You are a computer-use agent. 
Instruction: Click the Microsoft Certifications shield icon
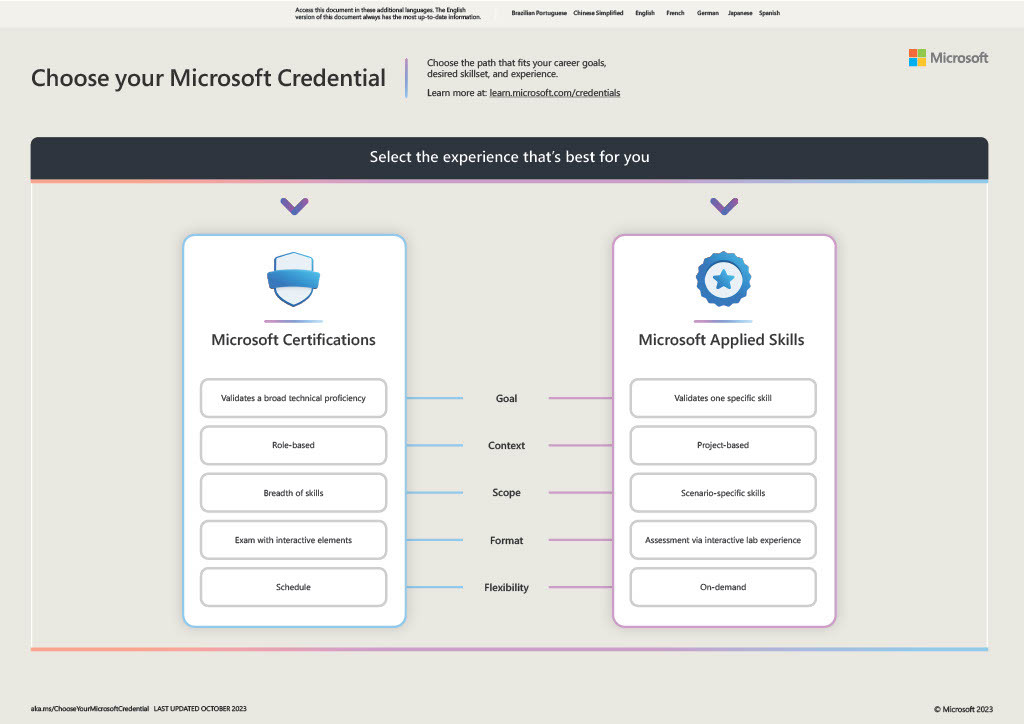tap(293, 279)
